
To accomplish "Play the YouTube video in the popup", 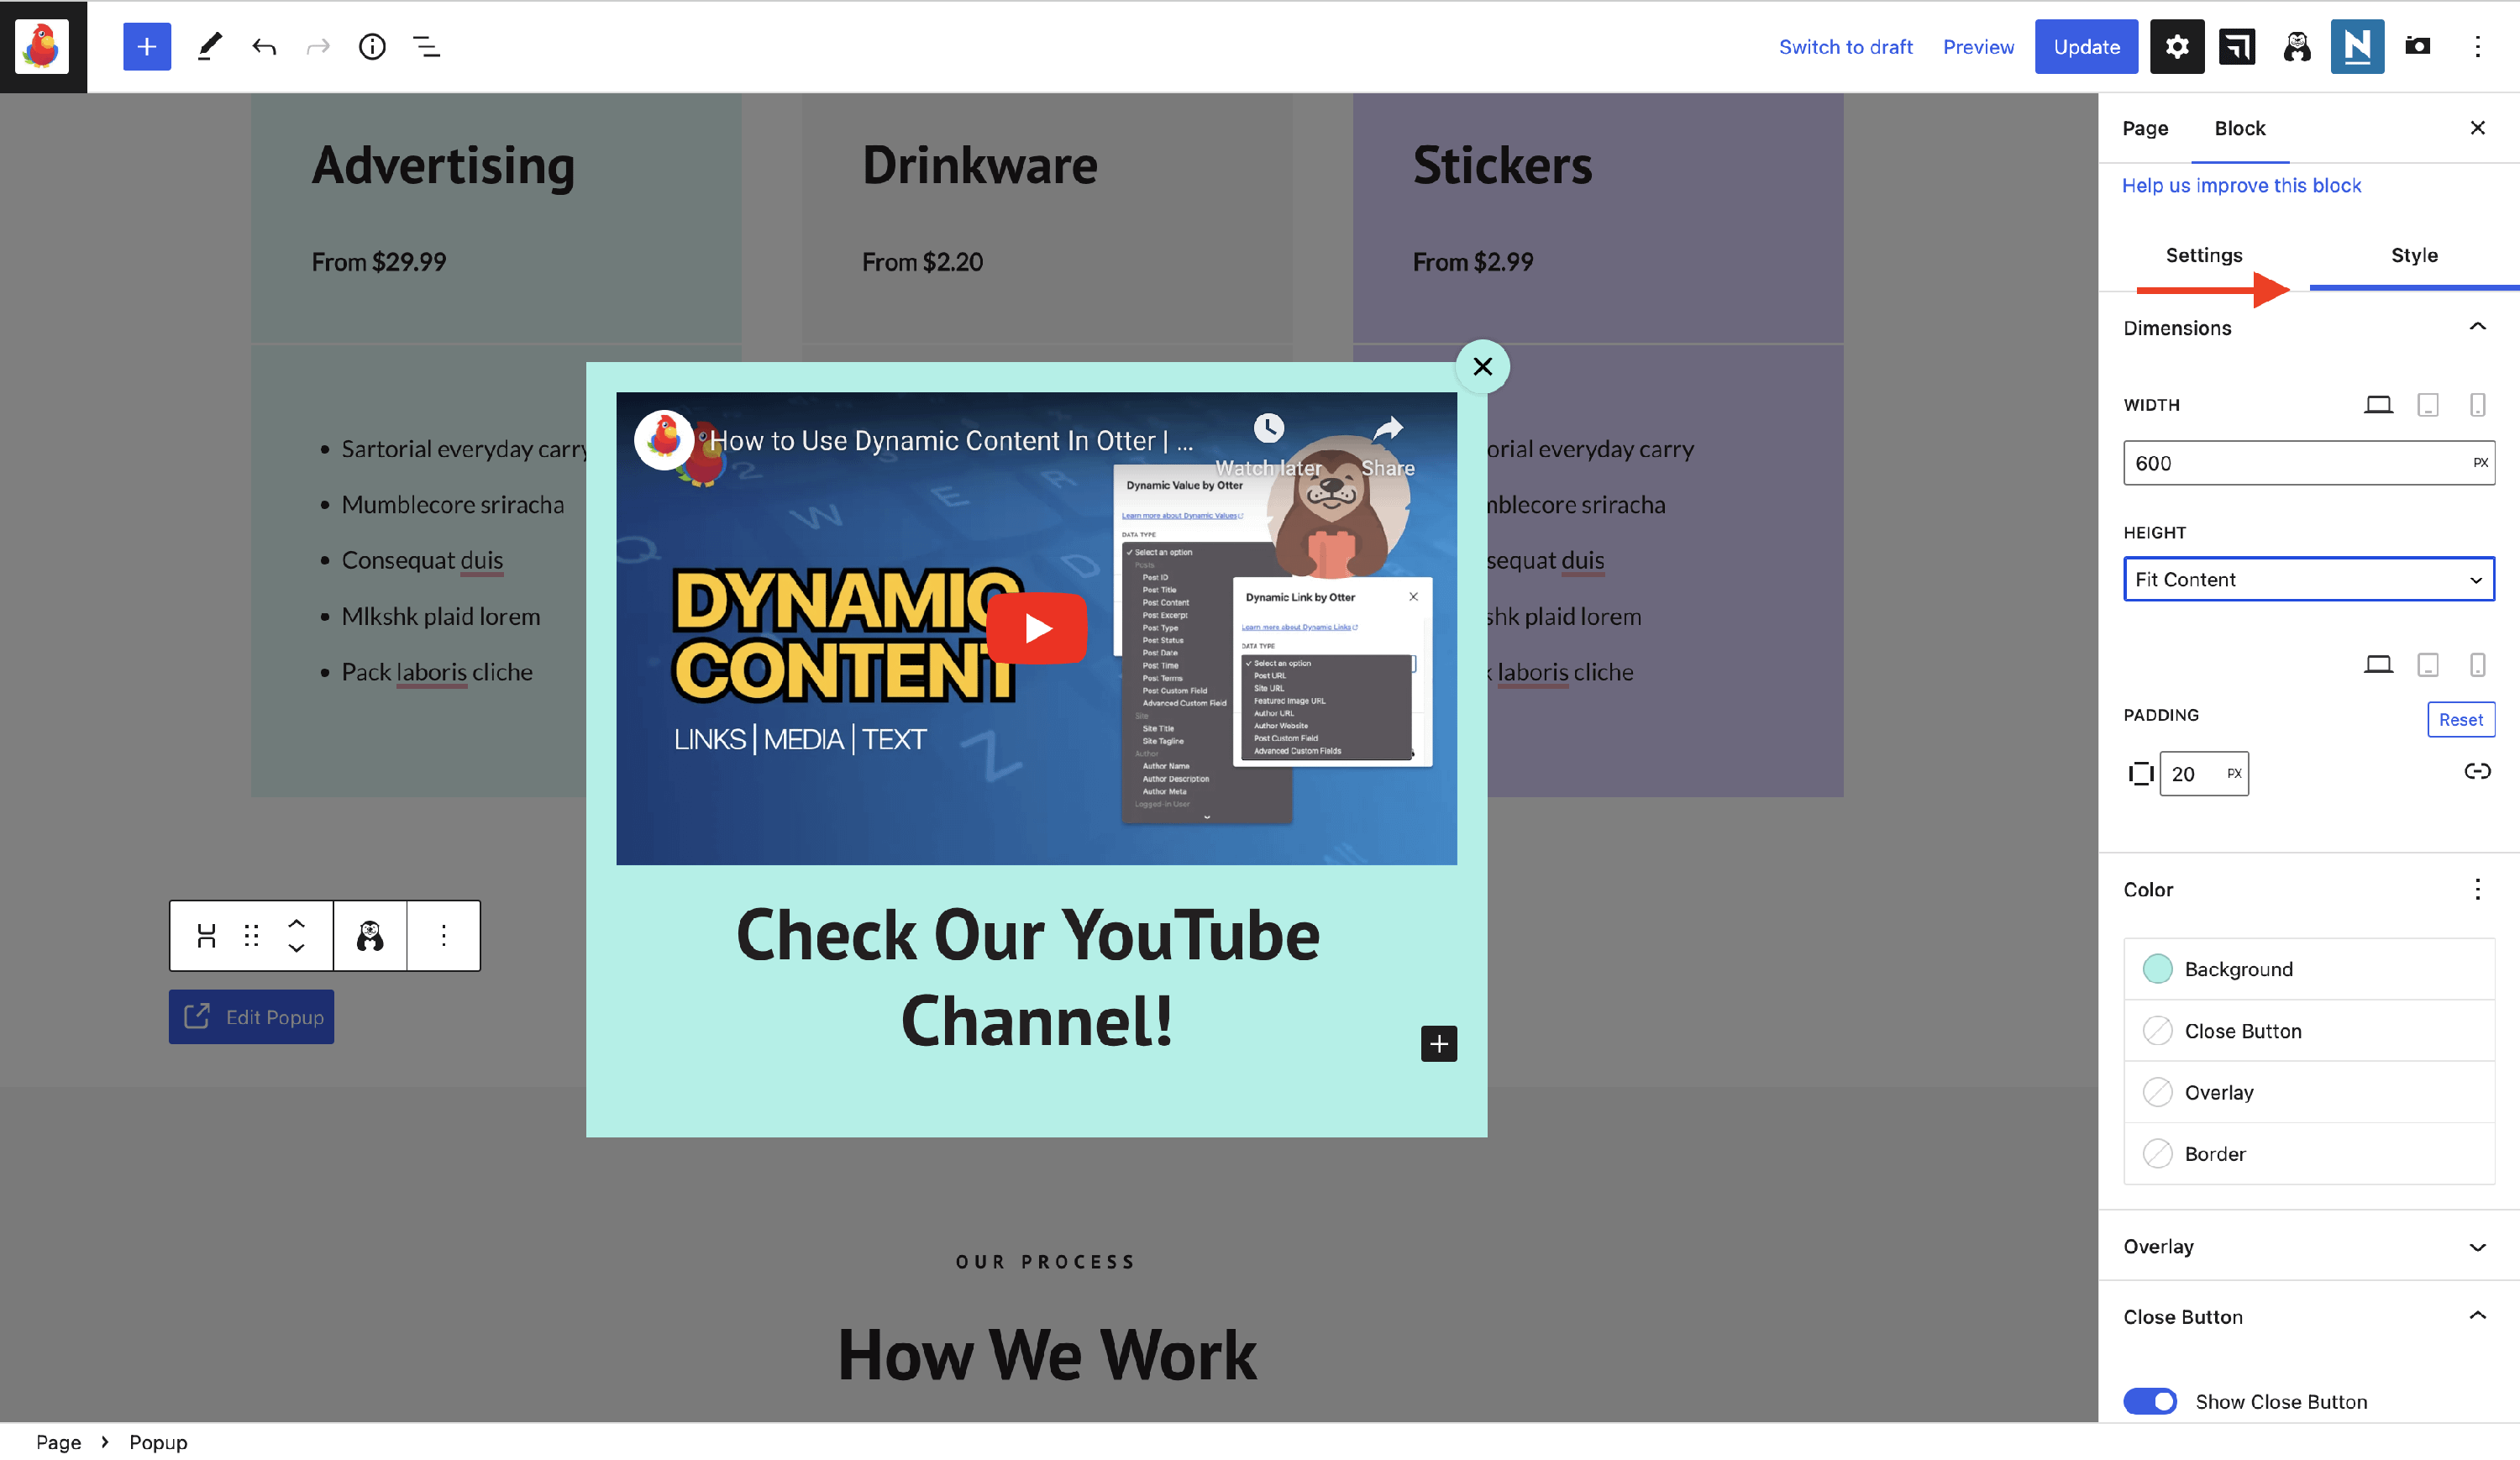I will click(1036, 628).
